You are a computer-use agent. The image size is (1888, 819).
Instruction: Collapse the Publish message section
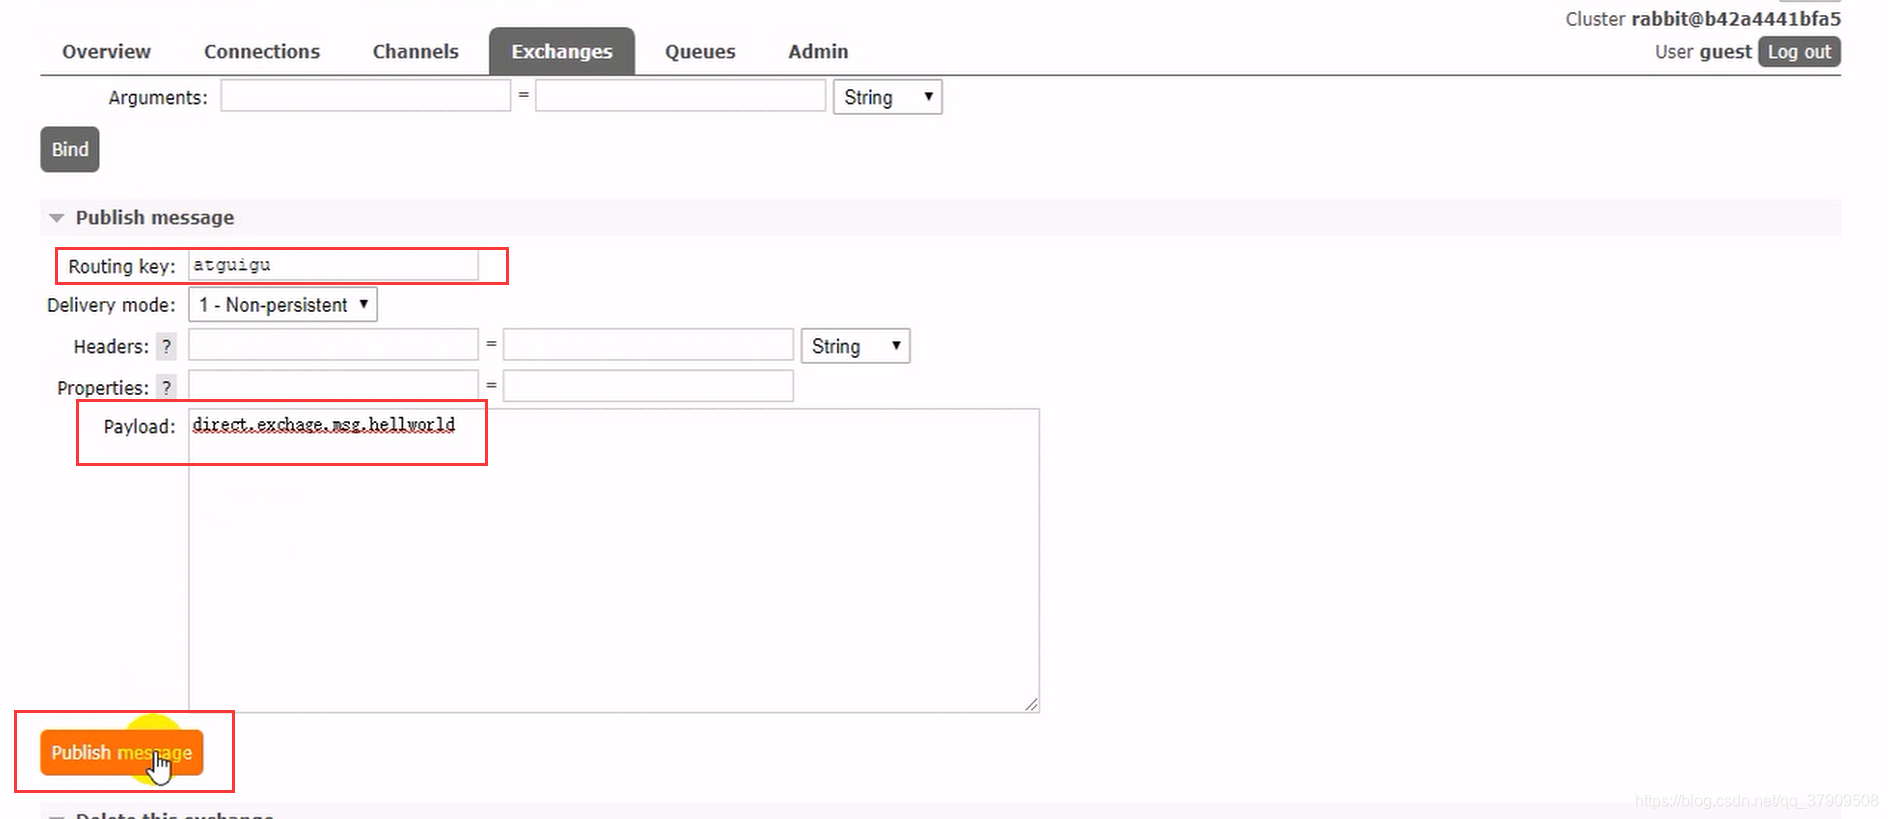[57, 218]
